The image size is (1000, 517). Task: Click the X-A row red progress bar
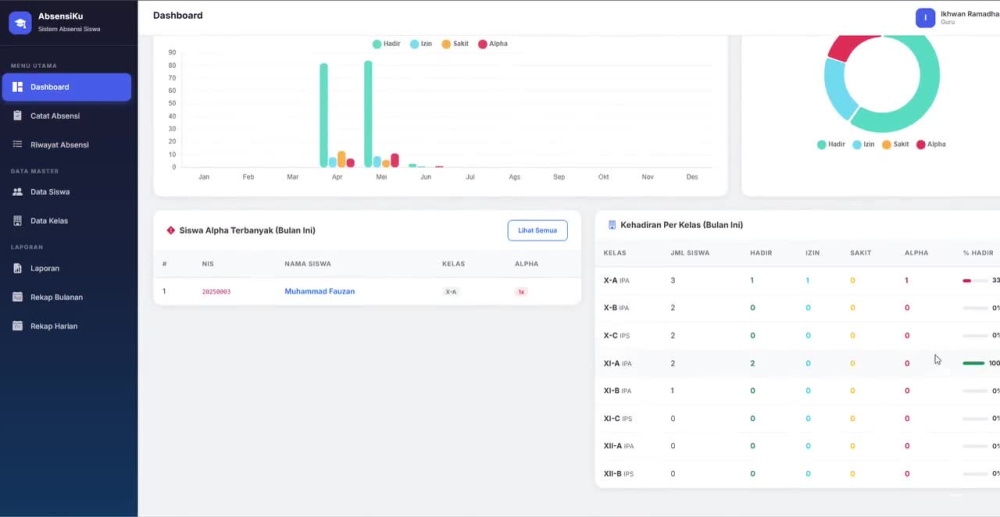tap(975, 280)
